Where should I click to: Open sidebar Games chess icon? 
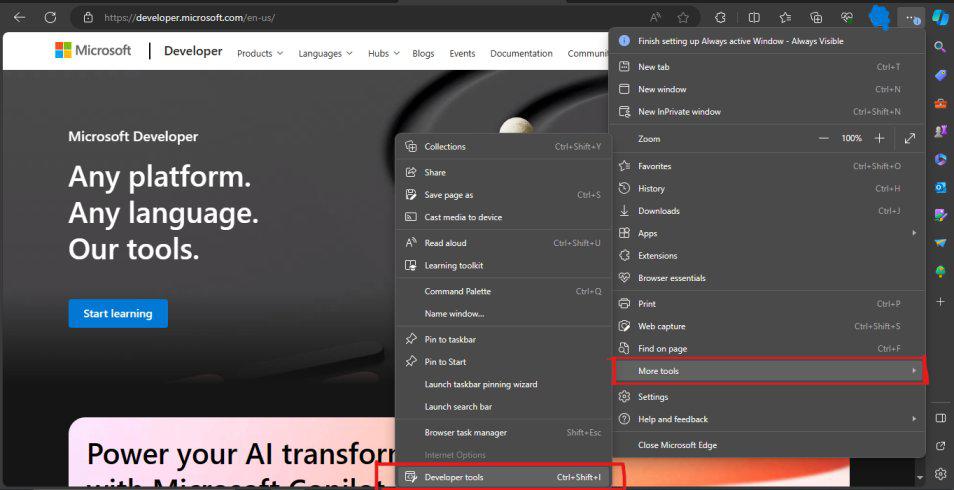pos(940,130)
